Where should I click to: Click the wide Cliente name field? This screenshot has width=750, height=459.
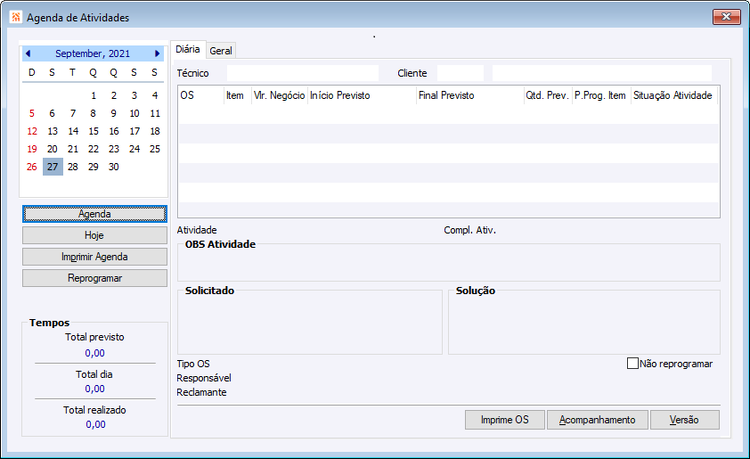[602, 73]
